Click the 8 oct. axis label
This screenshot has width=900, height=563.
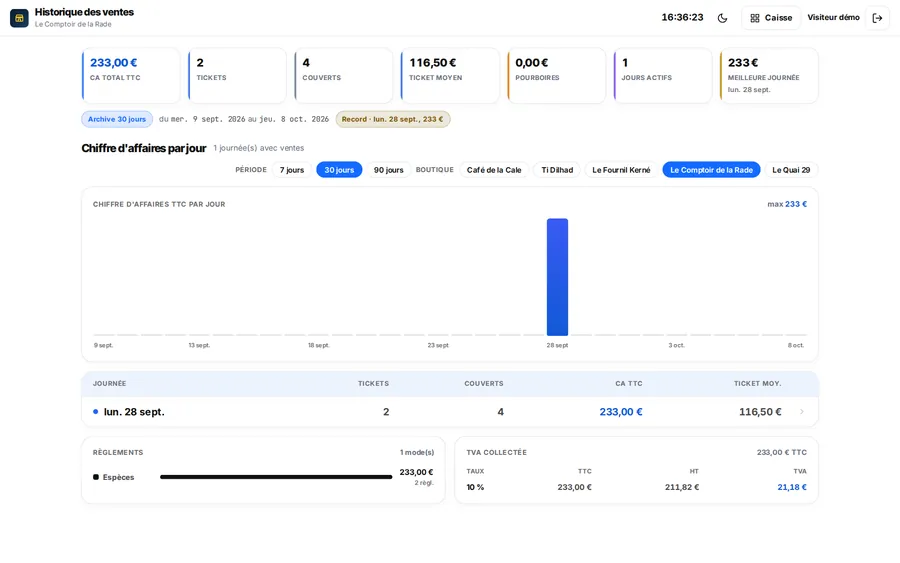pyautogui.click(x=796, y=345)
